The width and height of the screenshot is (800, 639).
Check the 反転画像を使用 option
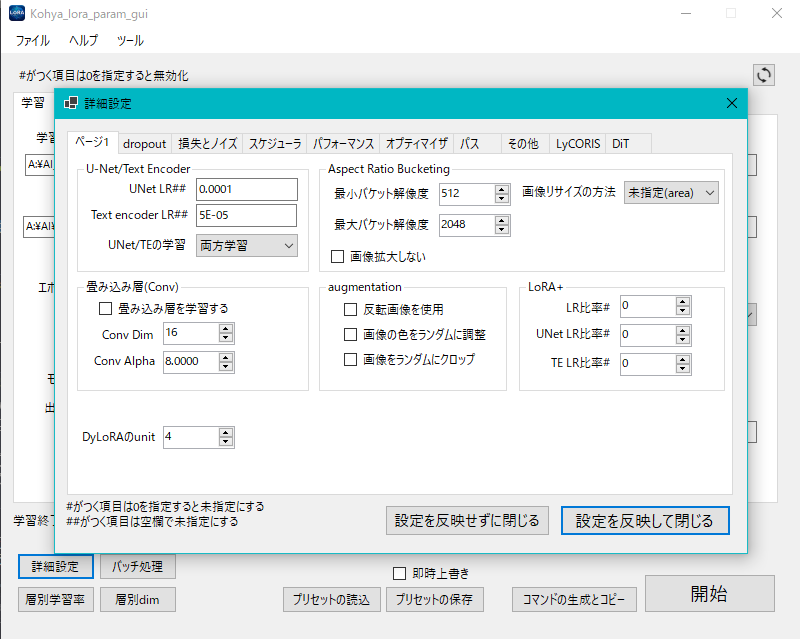(350, 310)
